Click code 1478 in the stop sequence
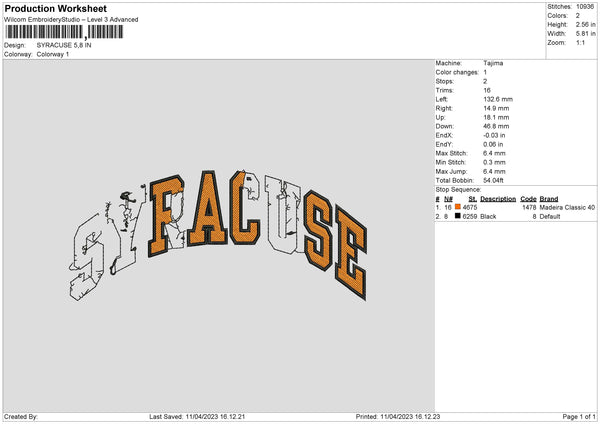Image resolution: width=600 pixels, height=424 pixels. pos(529,207)
